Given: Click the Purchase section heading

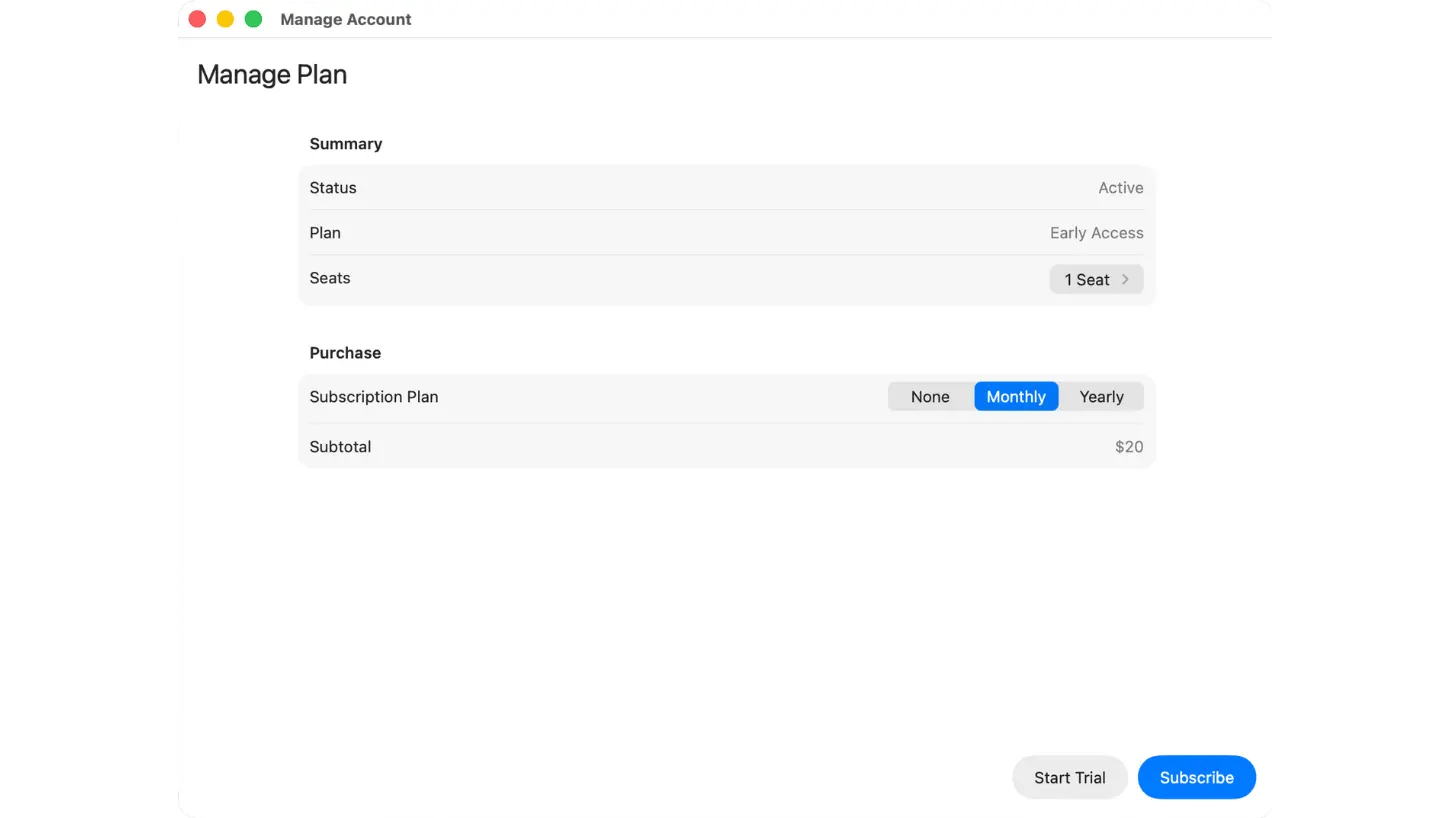Looking at the screenshot, I should (345, 353).
